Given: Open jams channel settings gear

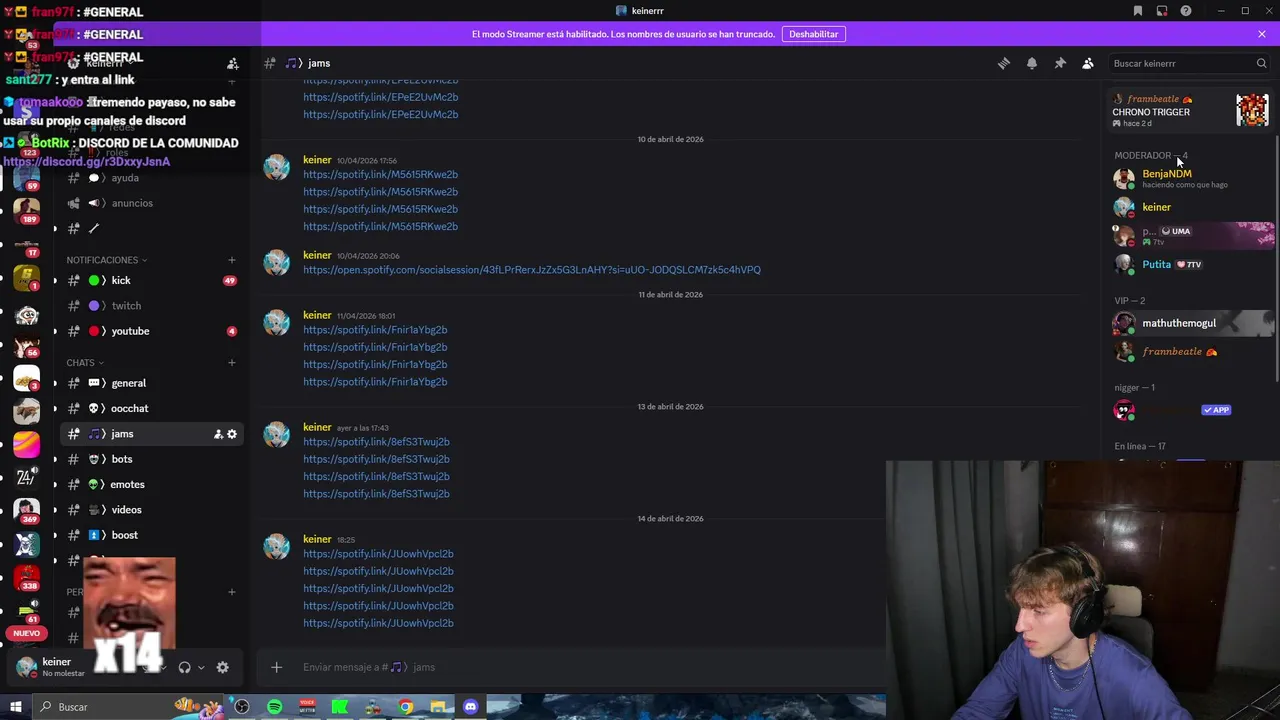Looking at the screenshot, I should tap(232, 434).
